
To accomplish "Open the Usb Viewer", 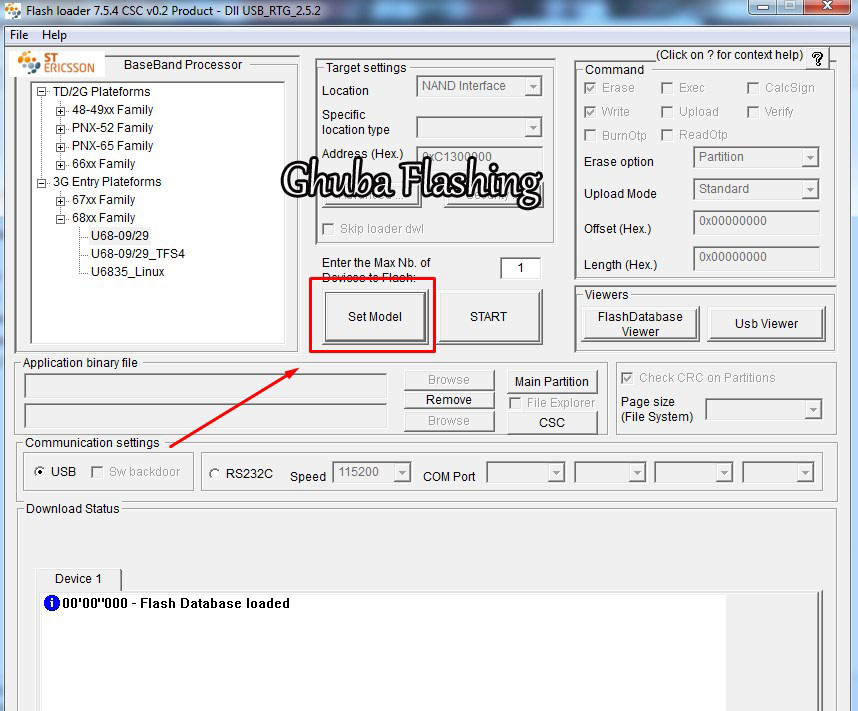I will coord(766,324).
